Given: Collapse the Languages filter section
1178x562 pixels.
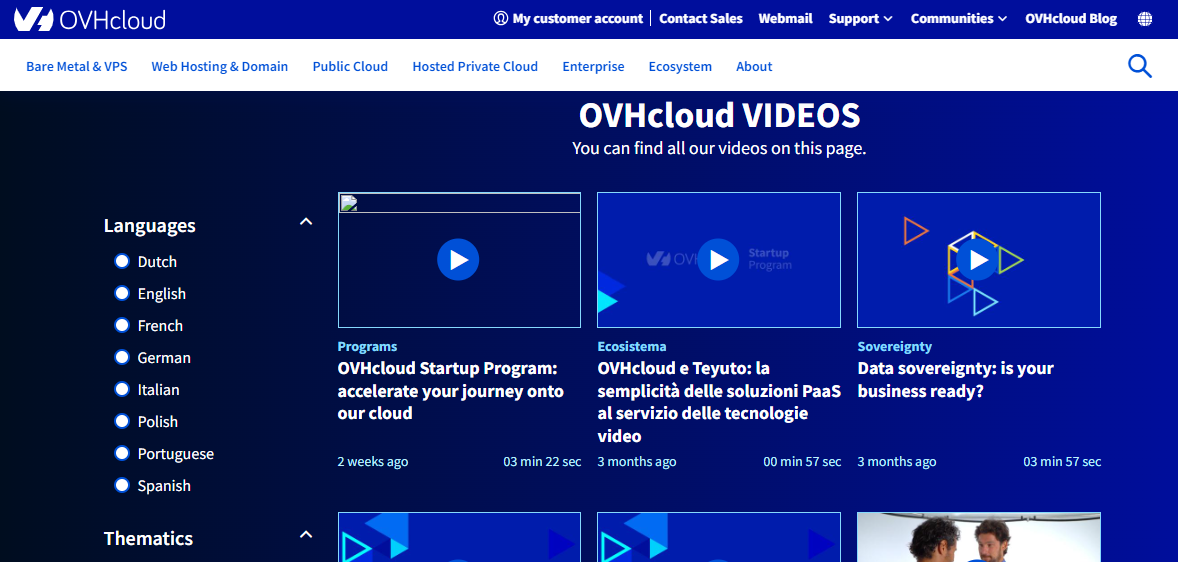Looking at the screenshot, I should [x=306, y=222].
